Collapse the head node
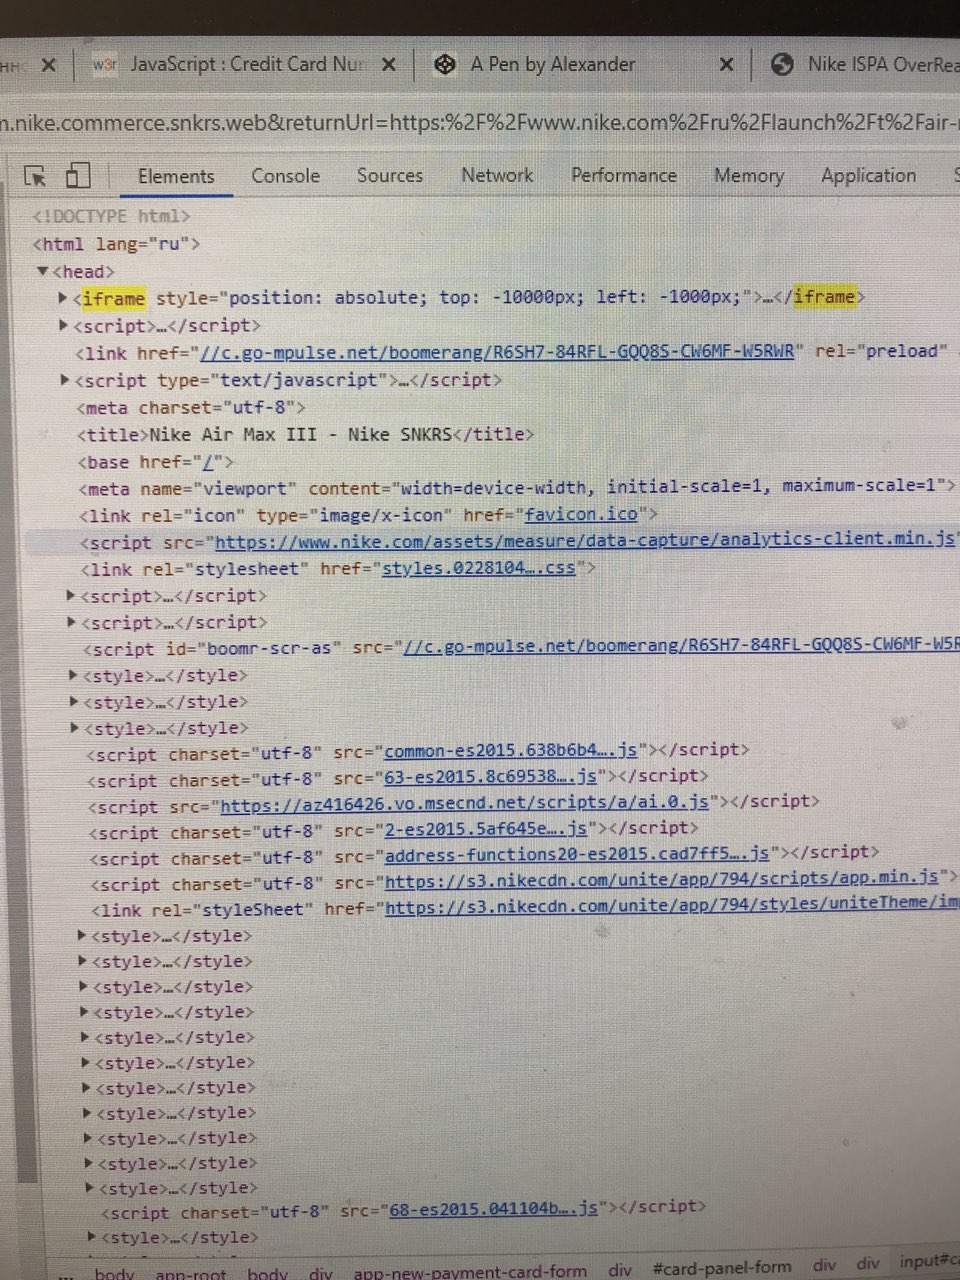The height and width of the screenshot is (1280, 960). click(x=42, y=271)
